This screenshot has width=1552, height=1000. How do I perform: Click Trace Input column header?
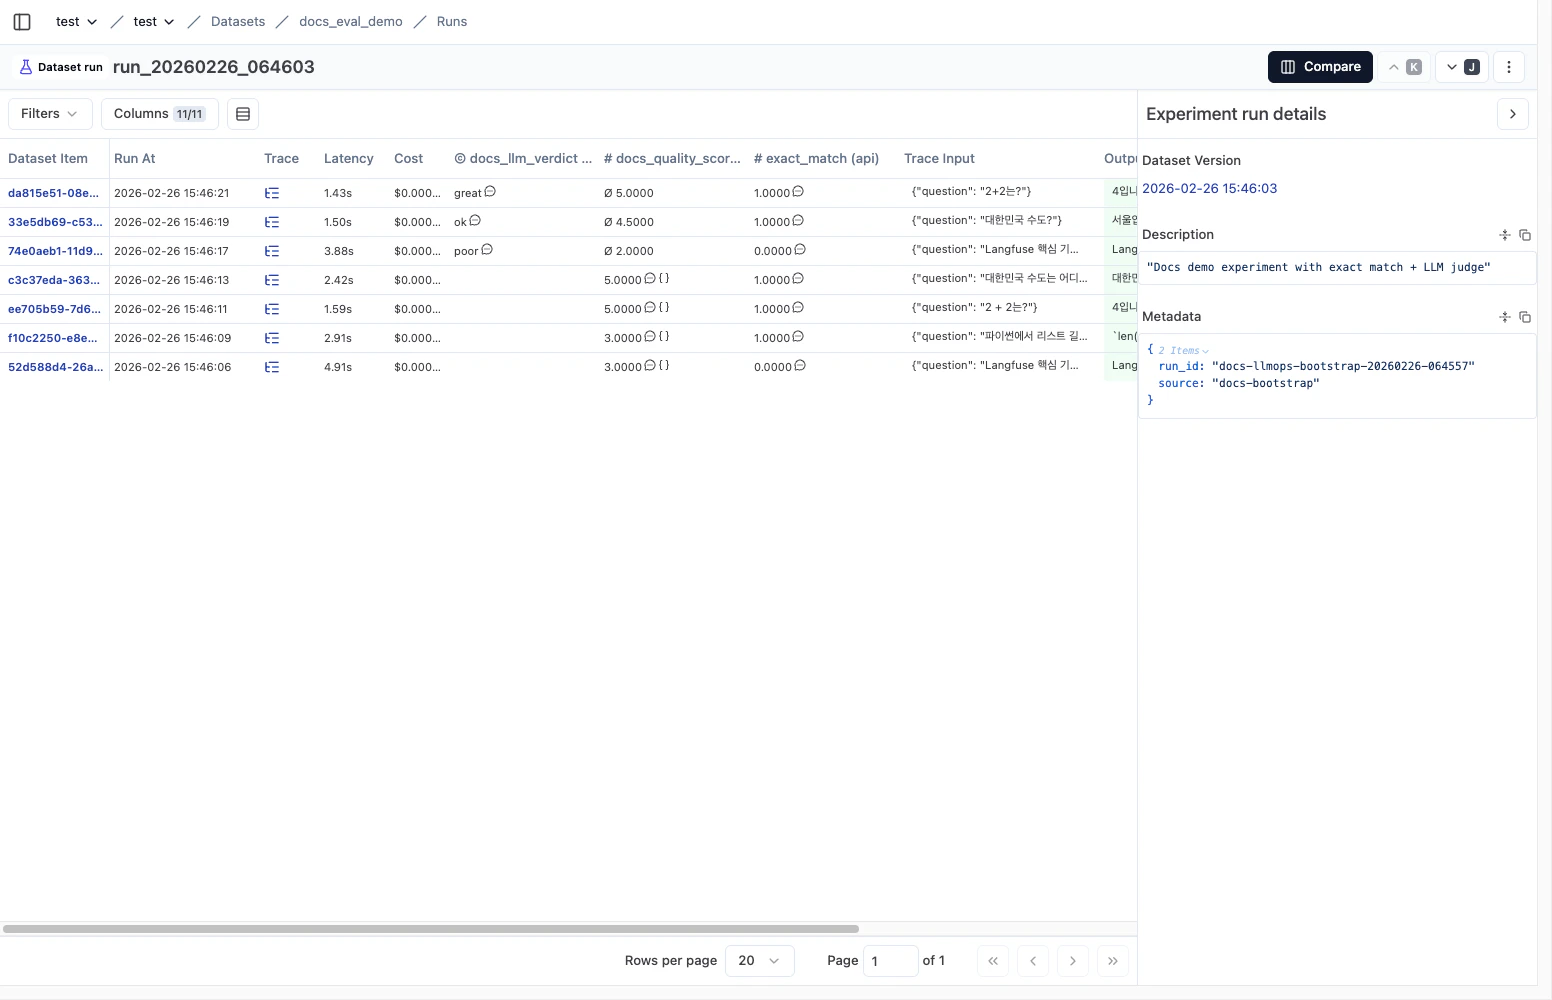point(939,158)
